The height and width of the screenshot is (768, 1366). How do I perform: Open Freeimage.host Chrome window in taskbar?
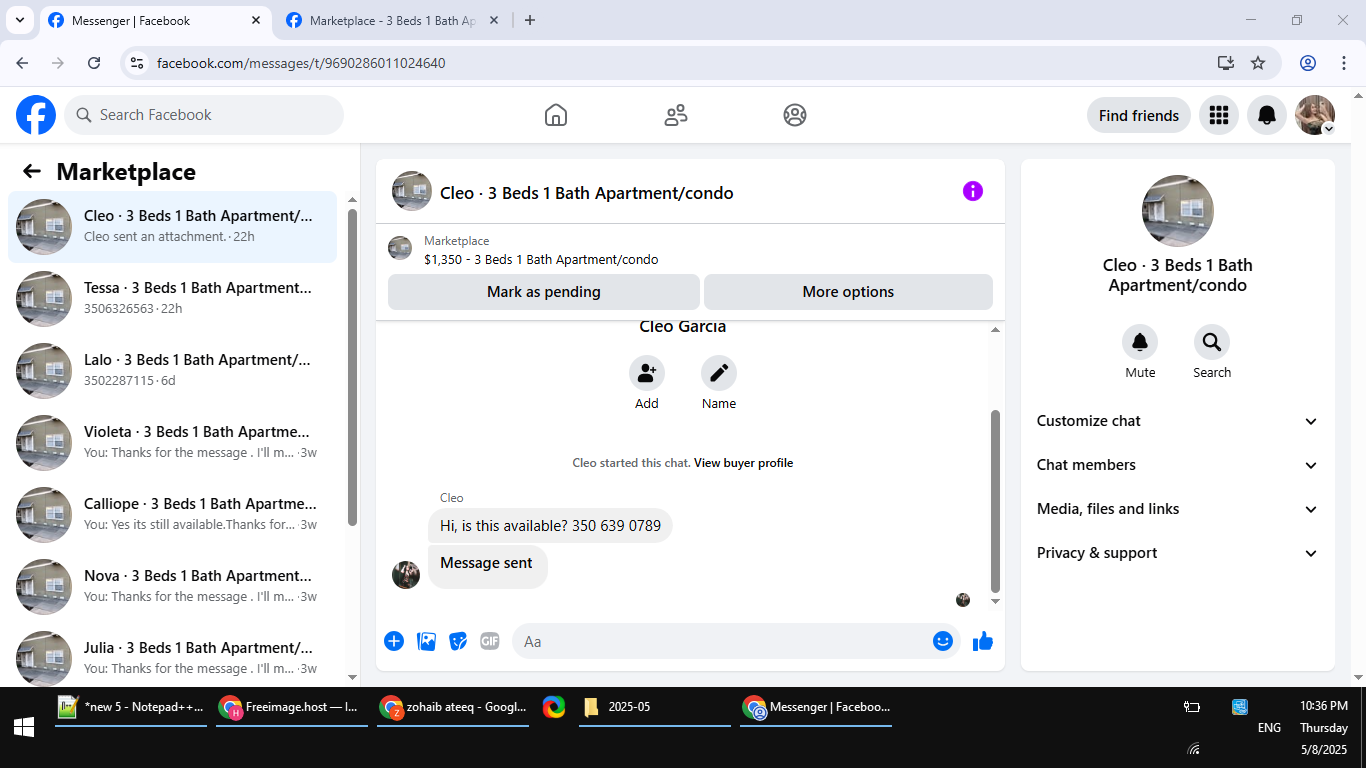pyautogui.click(x=292, y=707)
